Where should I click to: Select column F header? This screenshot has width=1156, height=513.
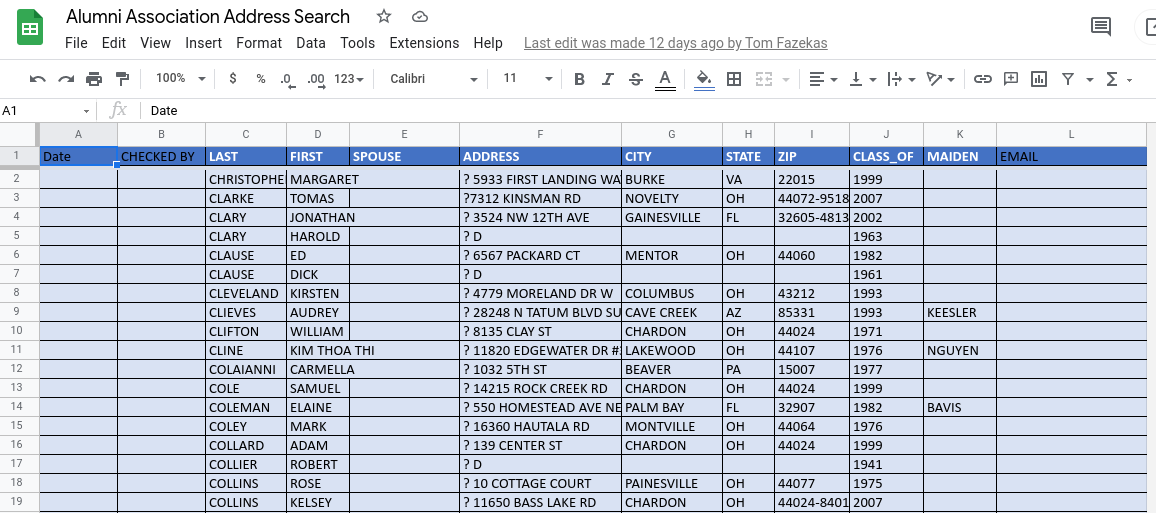pos(540,134)
